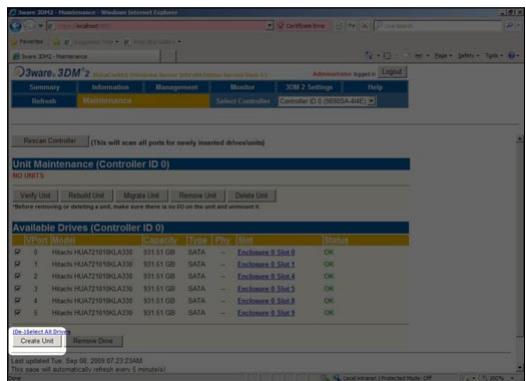Open 3DM 2 Settings menu
Screen dimensions: 526x381
coord(309,87)
